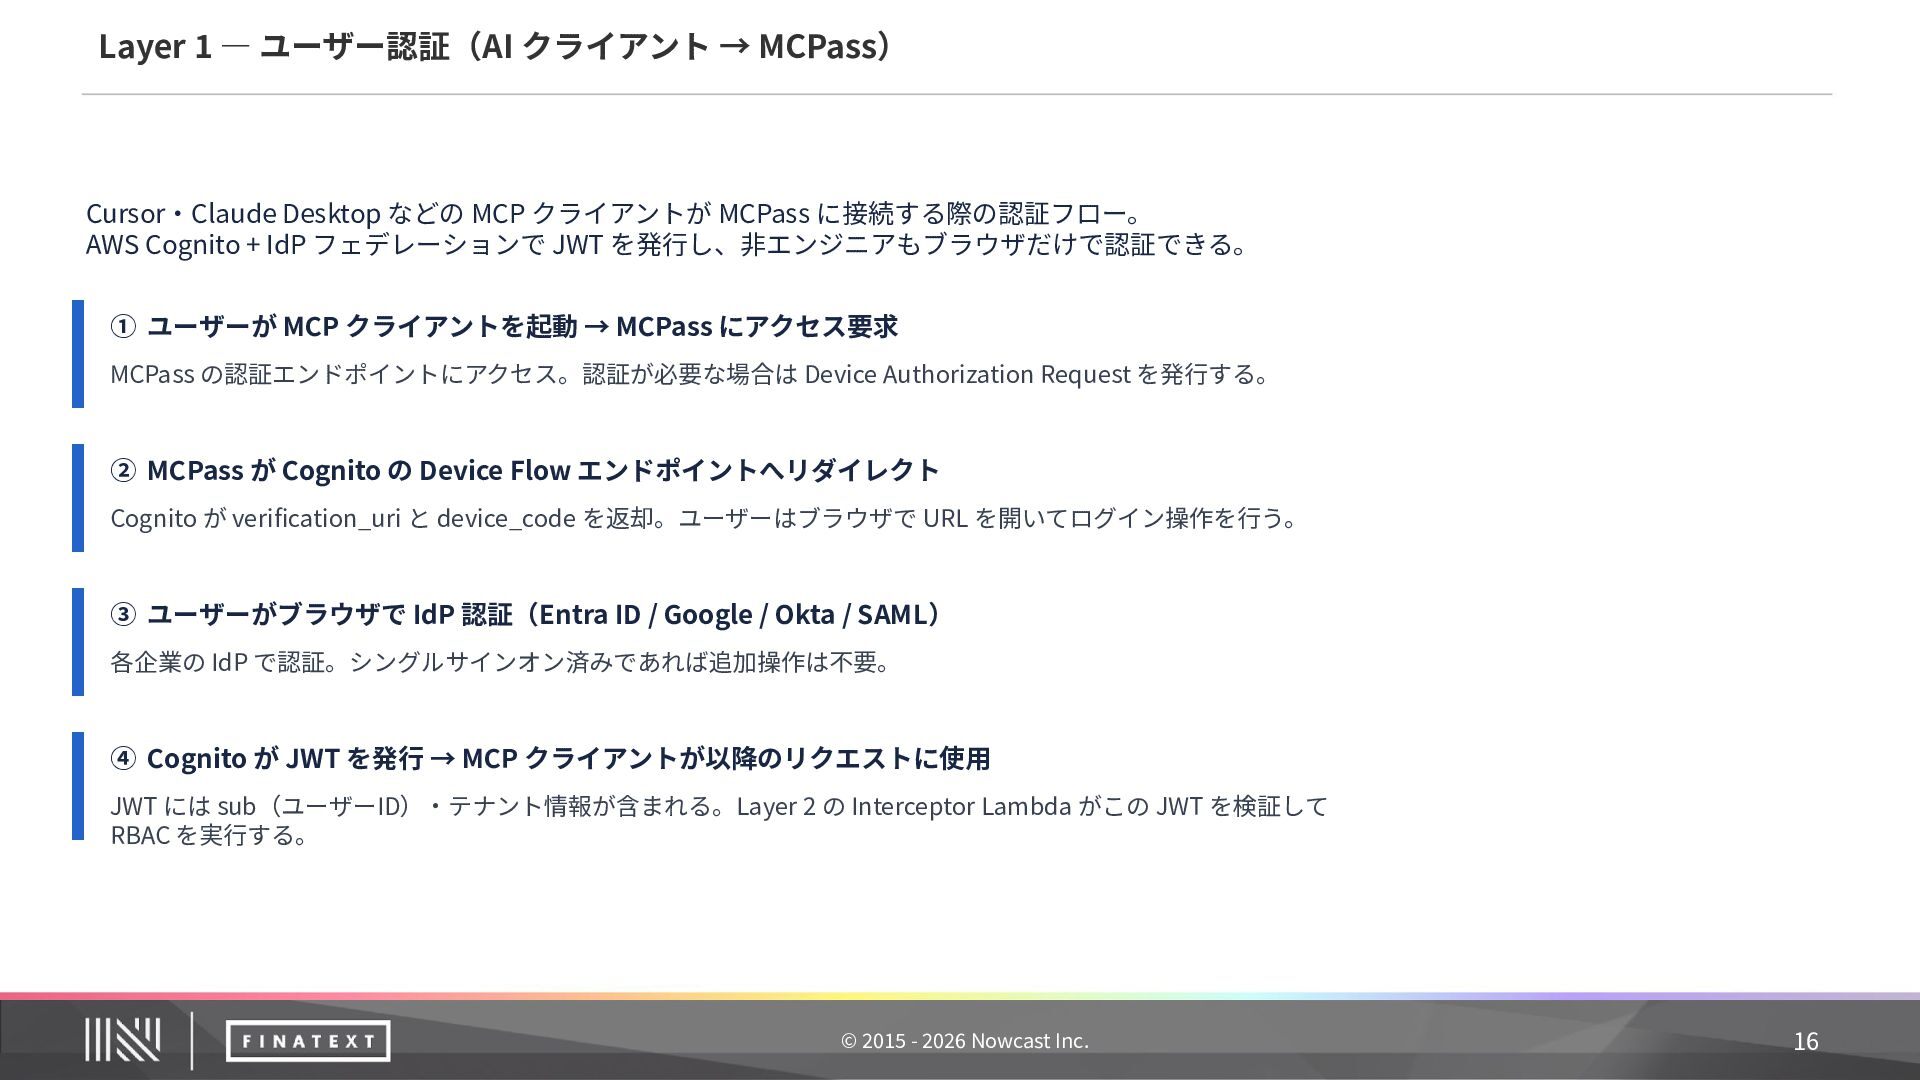Click the circled number ① marker
This screenshot has width=1920, height=1080.
tap(122, 326)
